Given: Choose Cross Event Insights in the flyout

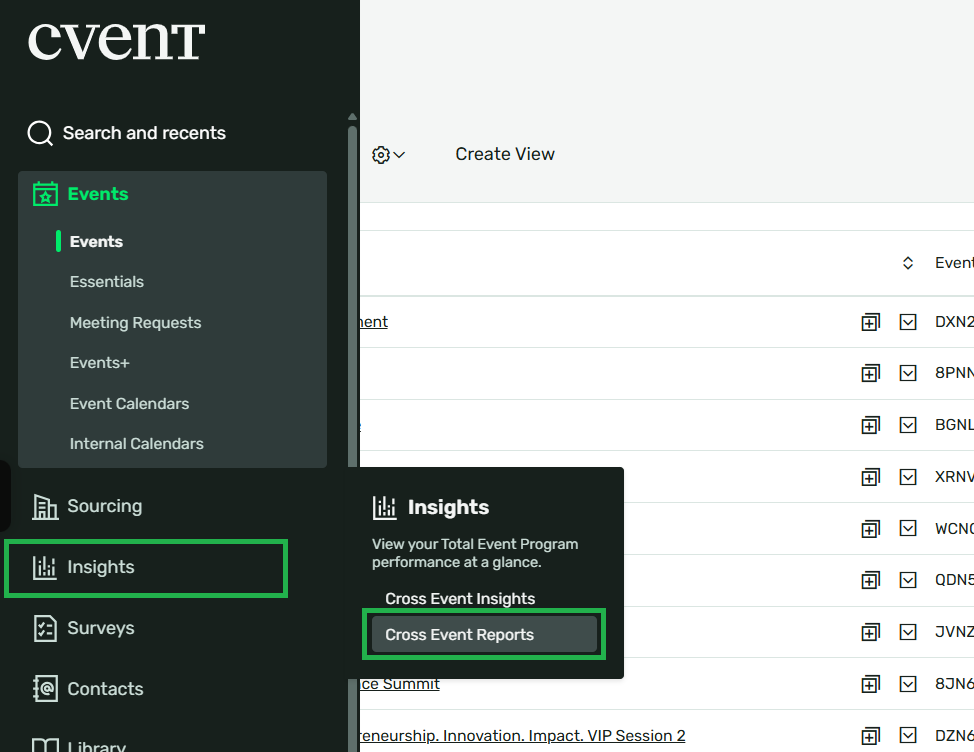Looking at the screenshot, I should coord(460,599).
